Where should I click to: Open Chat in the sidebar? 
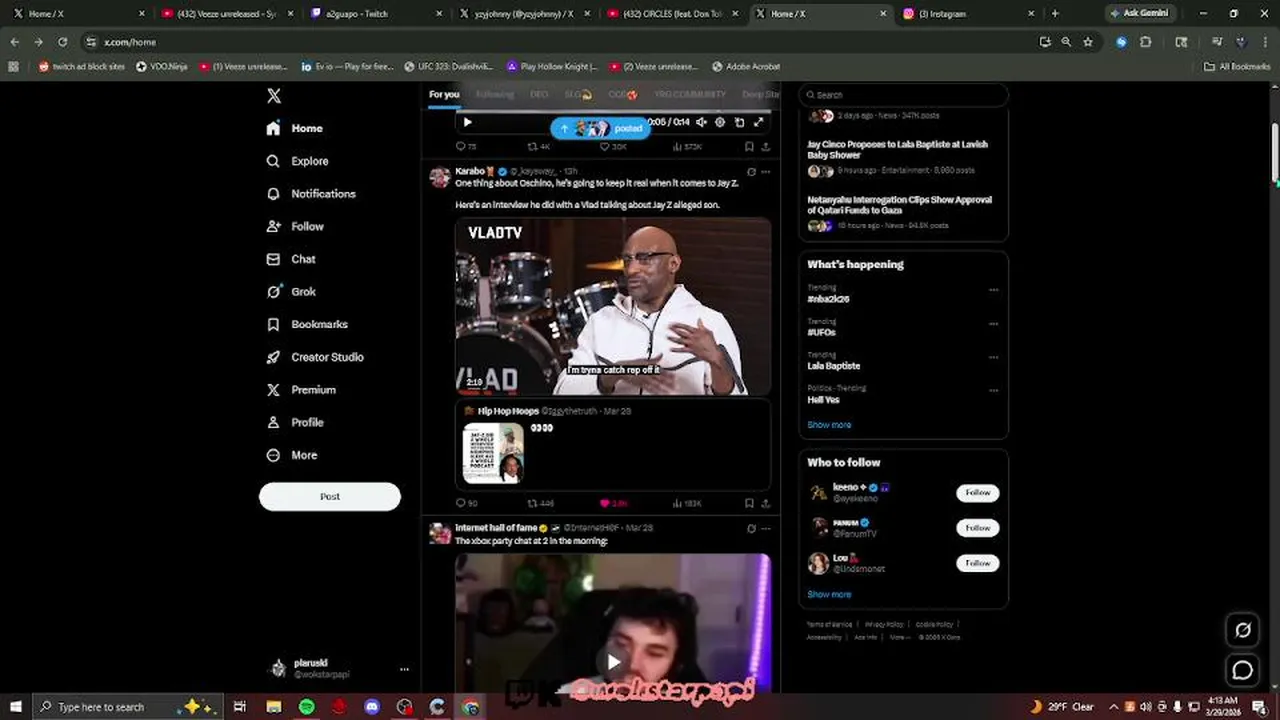291,259
